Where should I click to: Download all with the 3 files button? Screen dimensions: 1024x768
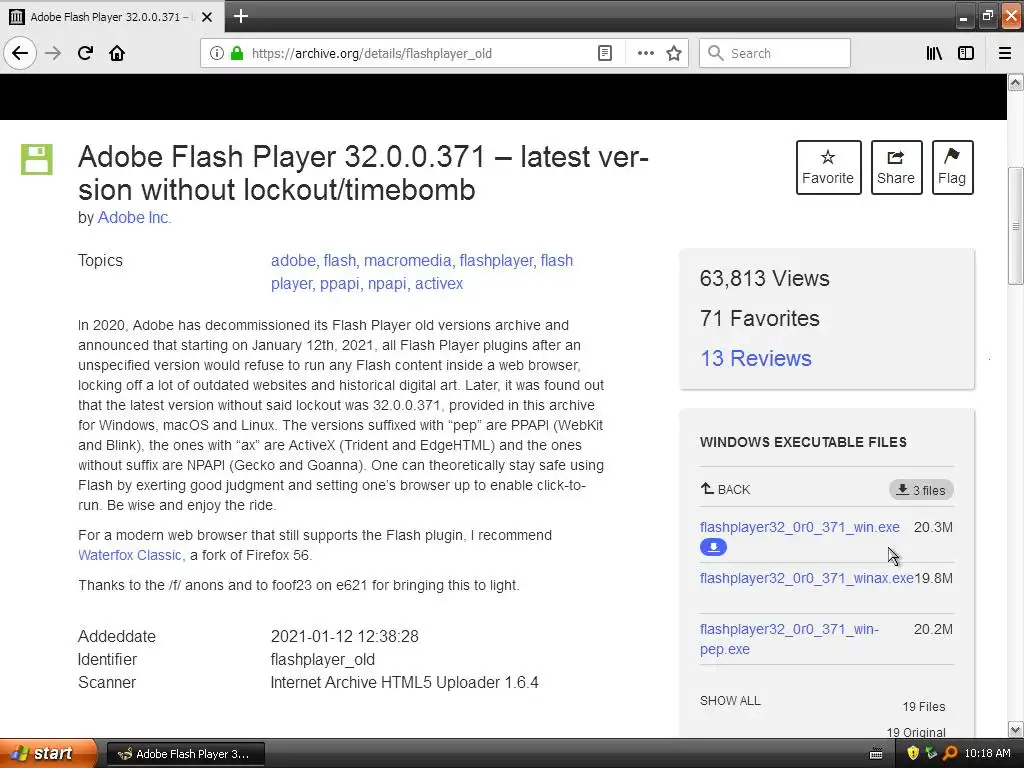(x=921, y=490)
